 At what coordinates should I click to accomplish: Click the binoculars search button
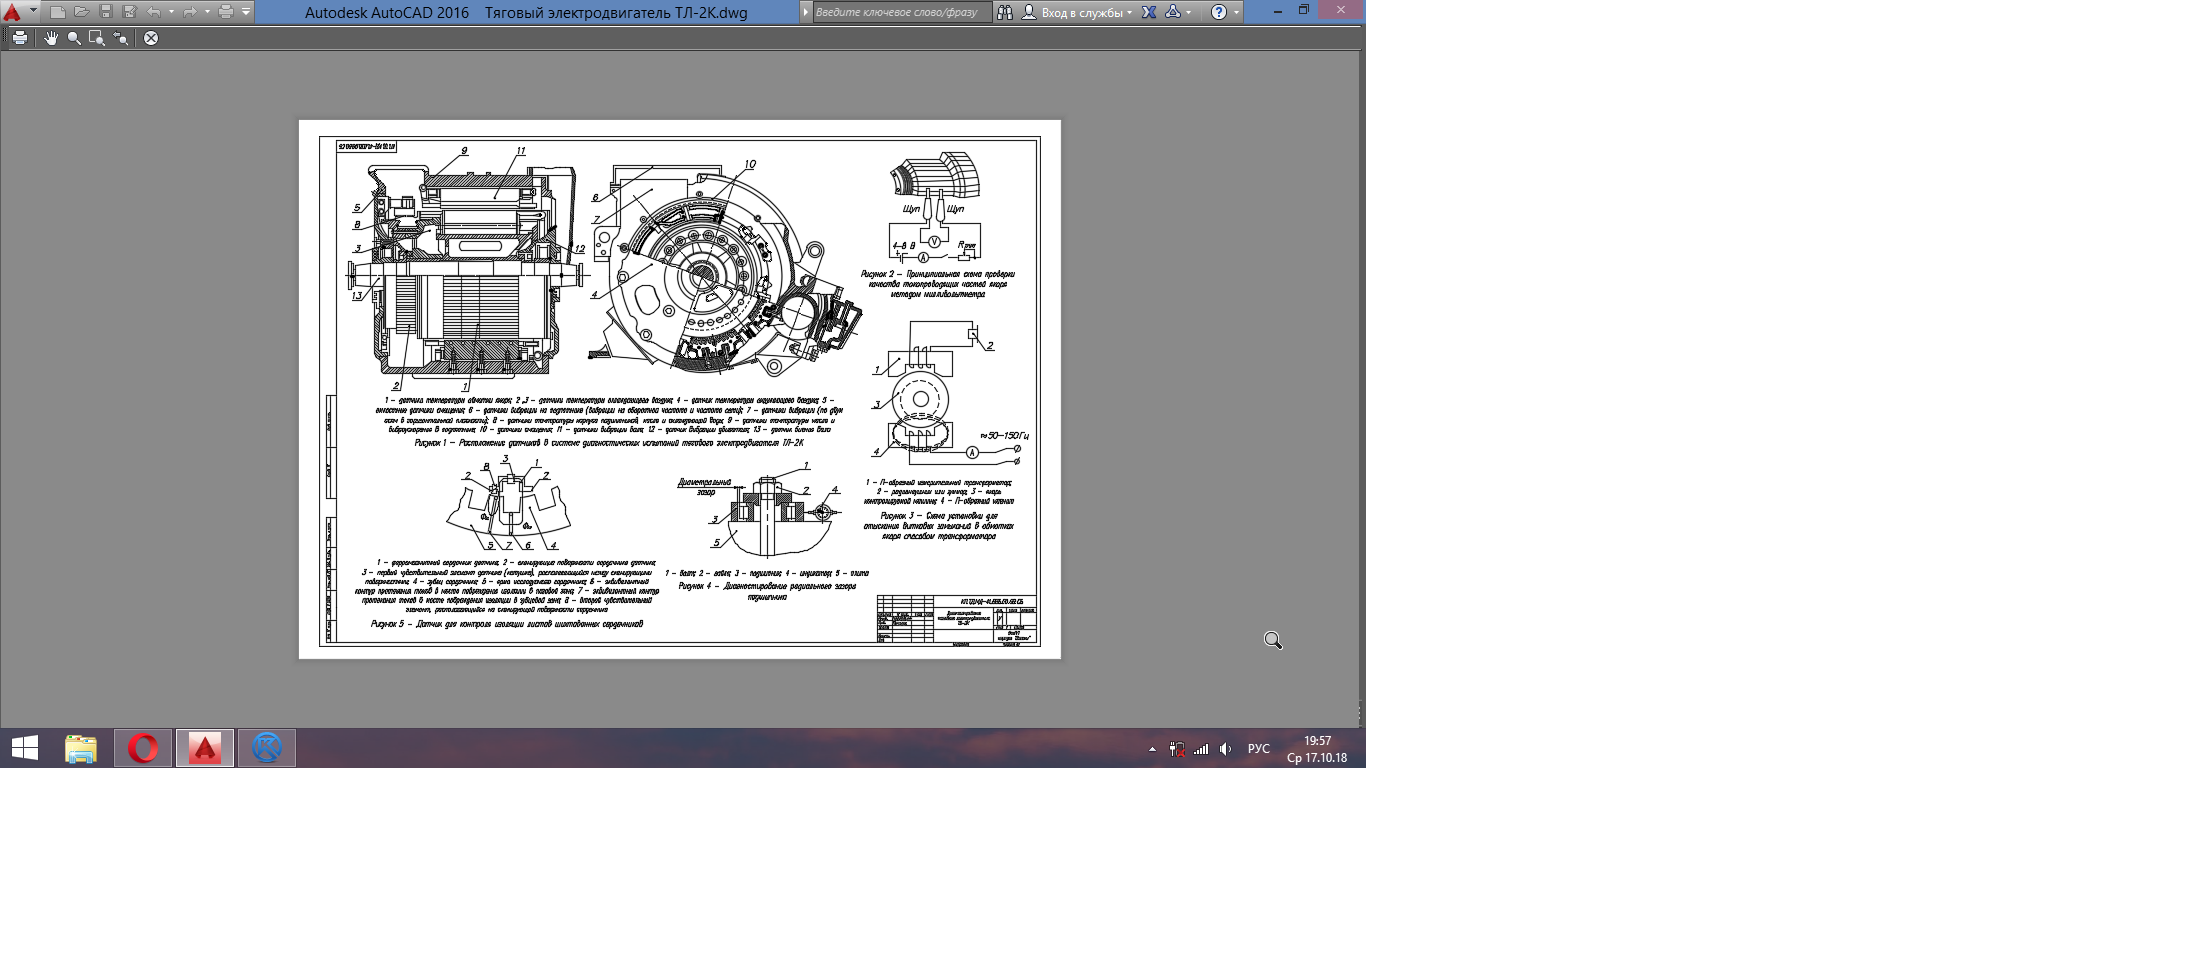1004,12
